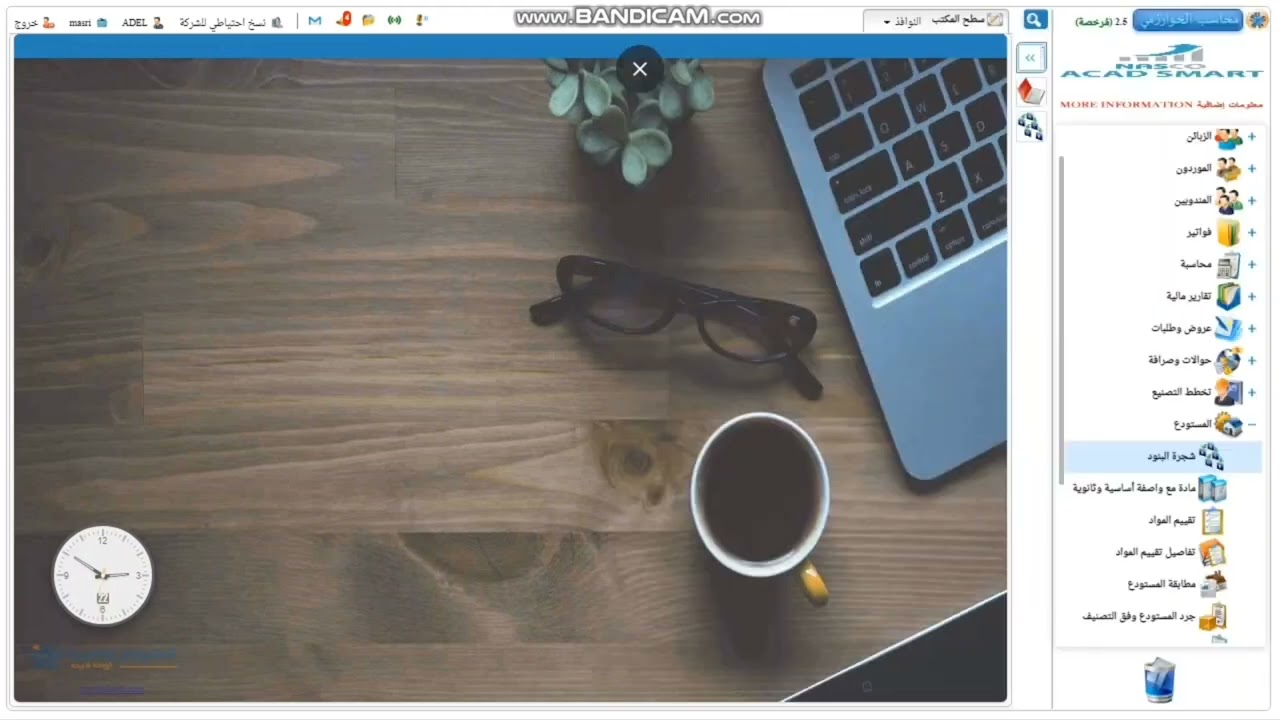
Task: Close the overlay with round X button
Action: click(640, 69)
